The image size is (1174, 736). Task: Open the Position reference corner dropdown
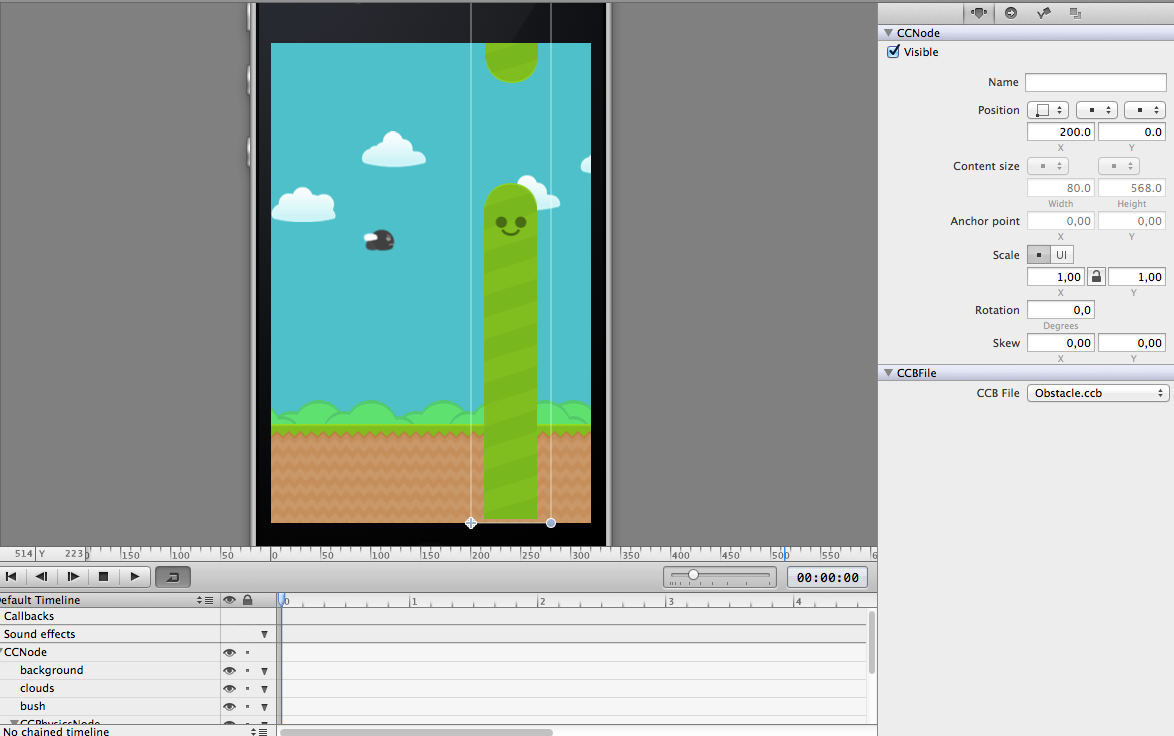click(1047, 110)
